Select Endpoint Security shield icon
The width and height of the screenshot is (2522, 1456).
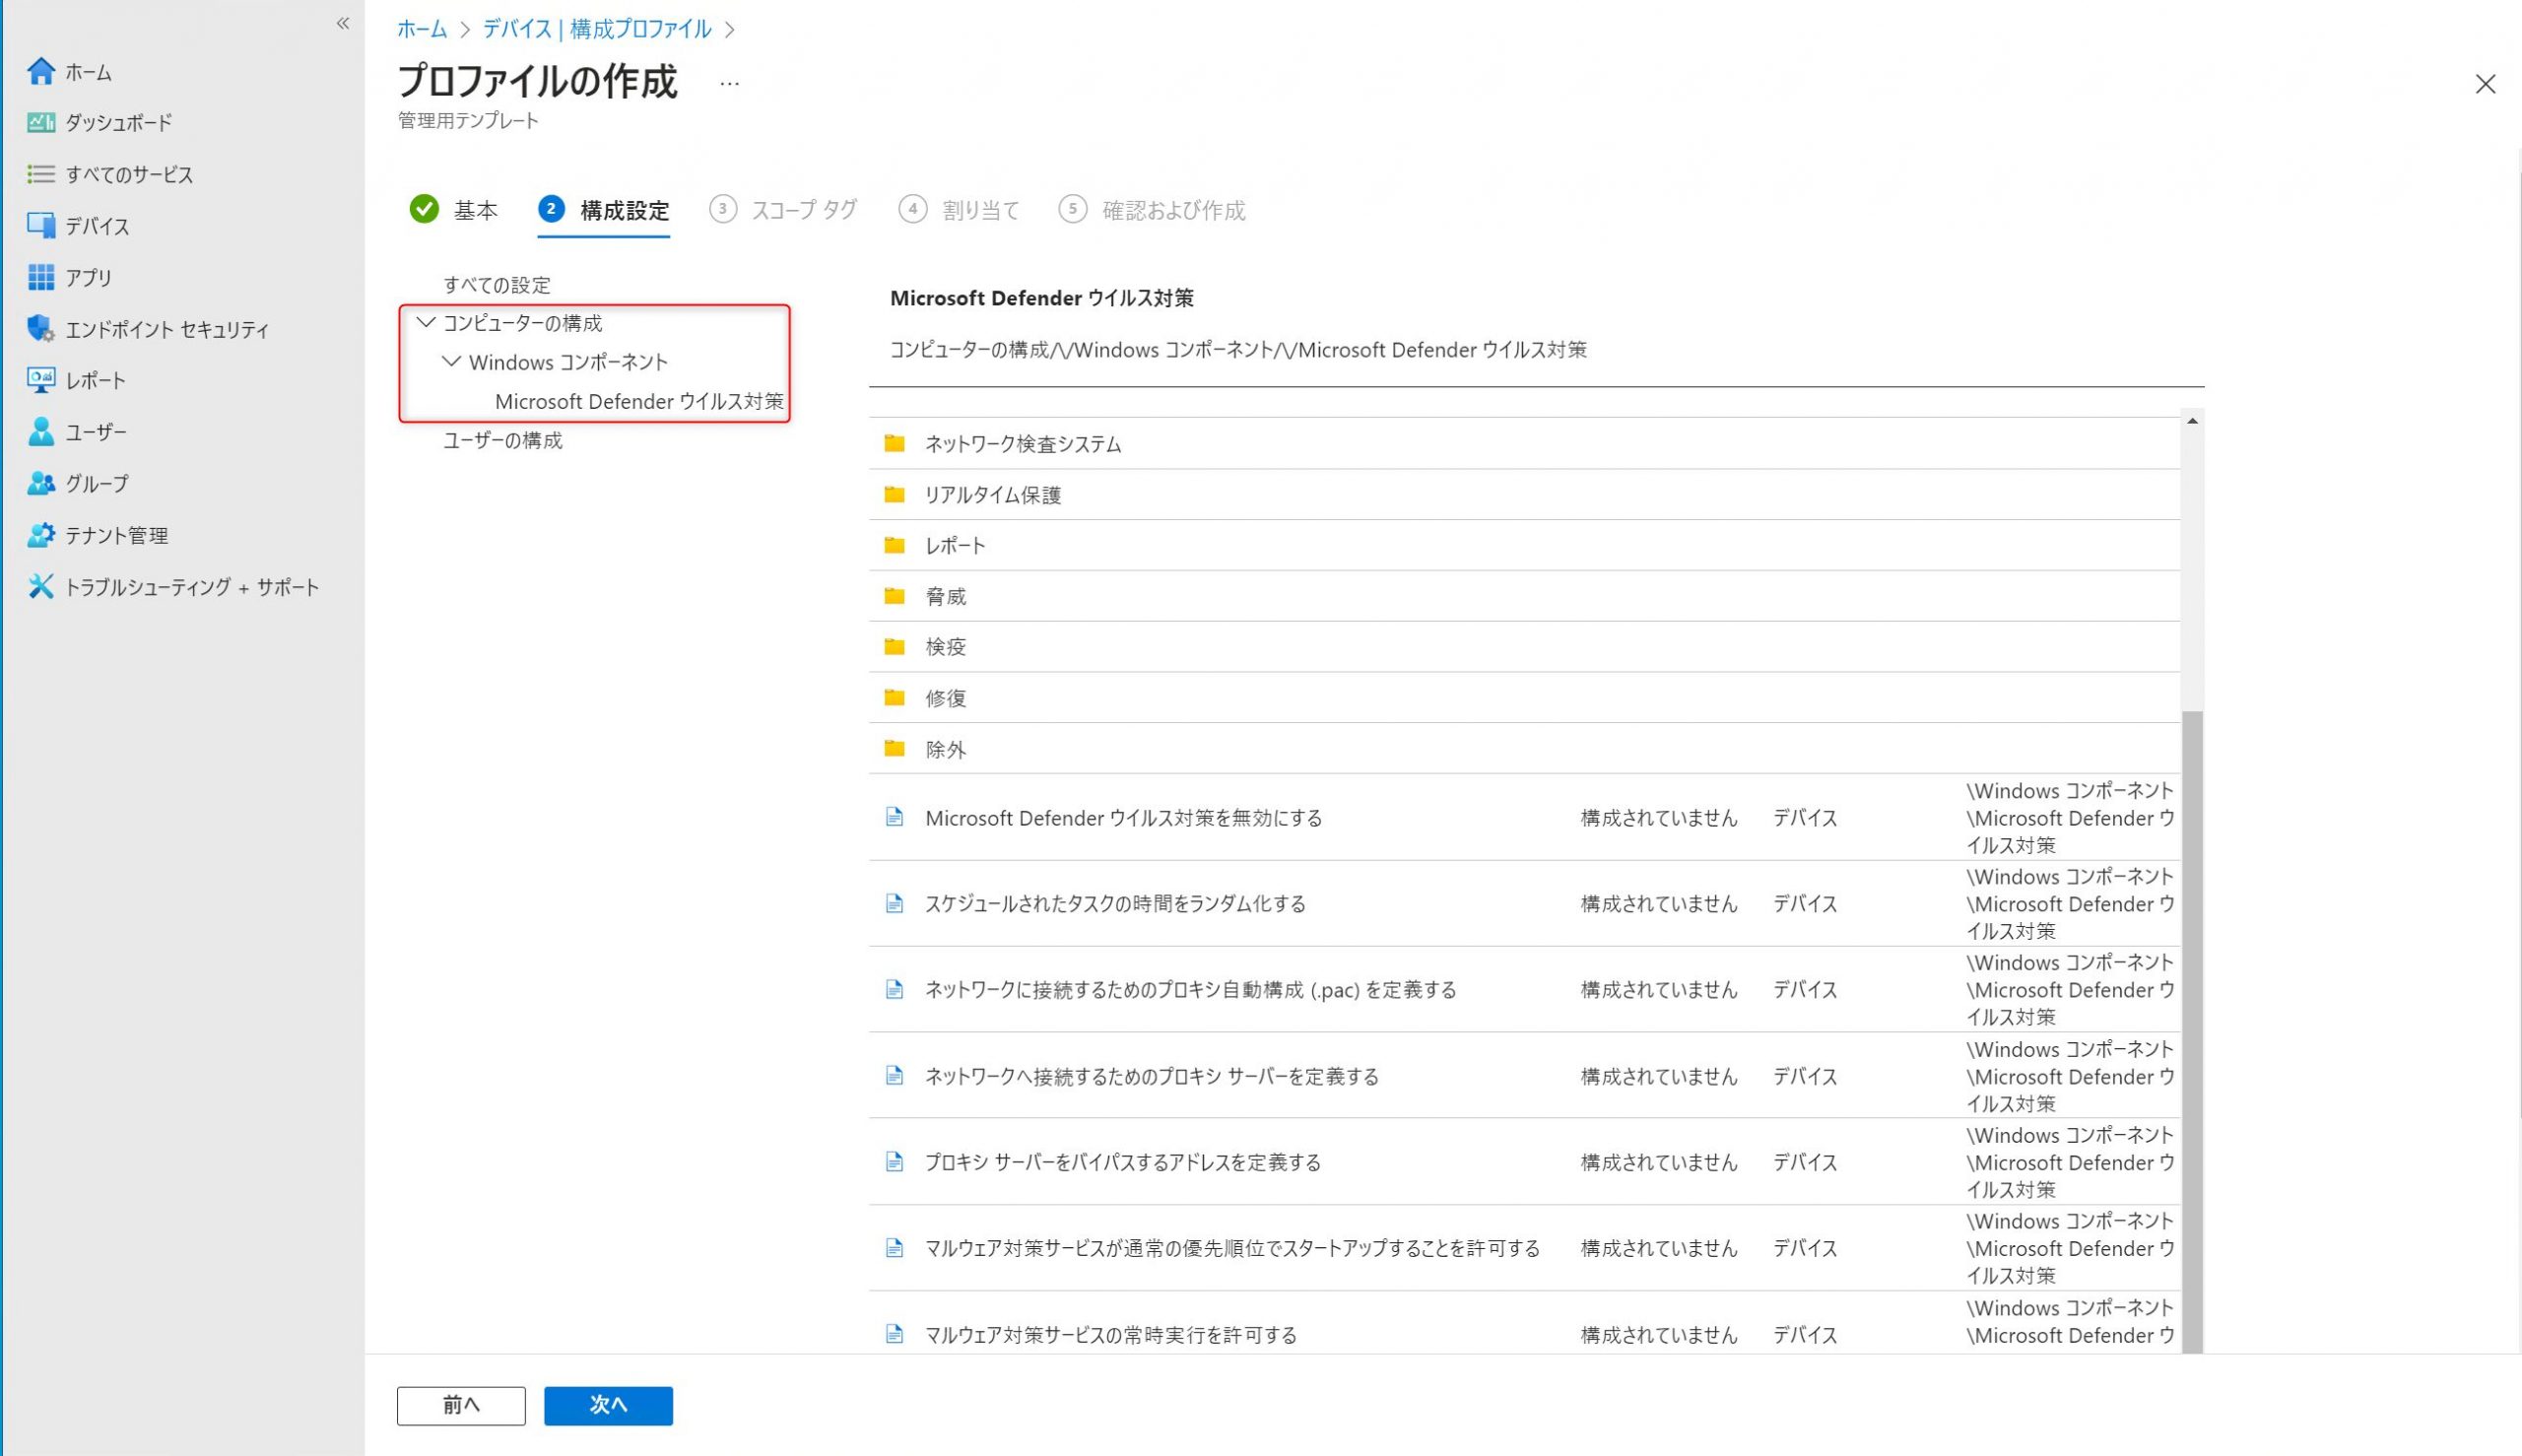(41, 329)
